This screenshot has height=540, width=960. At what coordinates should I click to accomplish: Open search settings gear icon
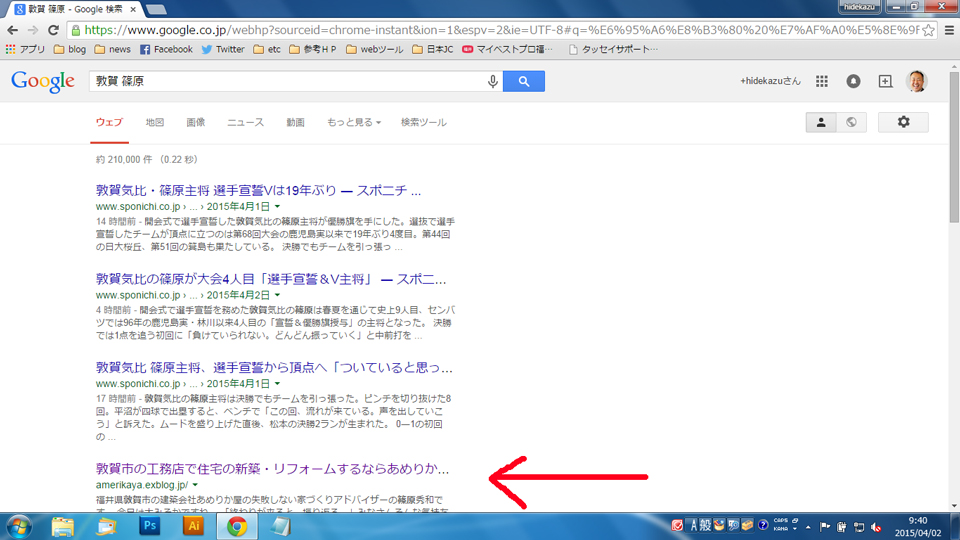pyautogui.click(x=903, y=122)
